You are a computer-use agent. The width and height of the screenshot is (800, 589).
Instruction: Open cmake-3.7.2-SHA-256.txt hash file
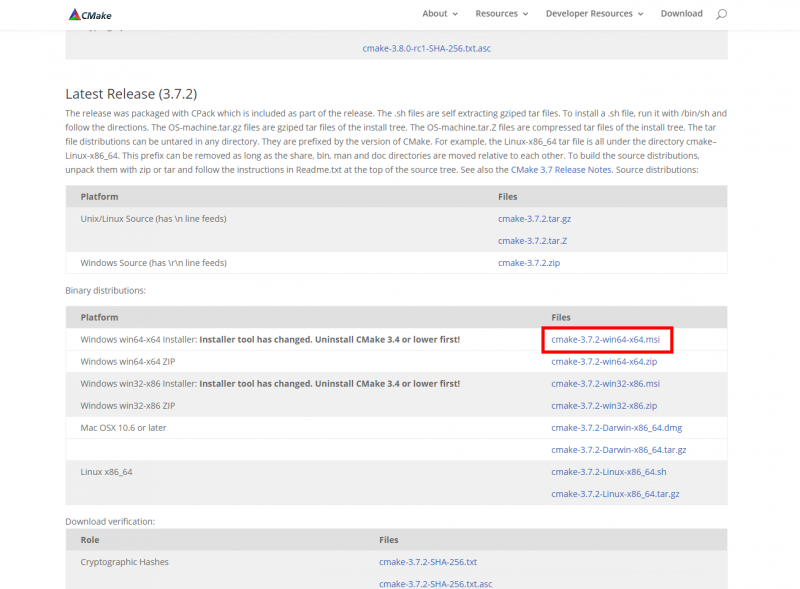(428, 562)
